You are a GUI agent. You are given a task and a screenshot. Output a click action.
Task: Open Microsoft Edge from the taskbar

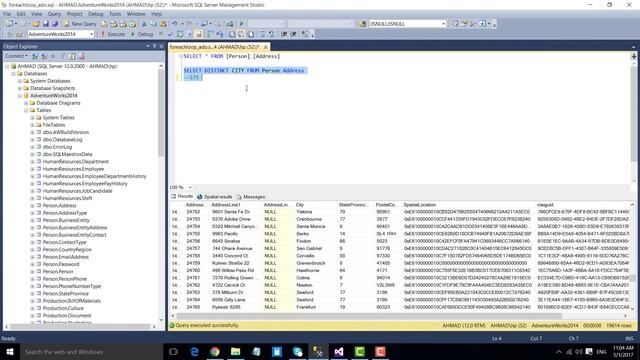[194, 352]
